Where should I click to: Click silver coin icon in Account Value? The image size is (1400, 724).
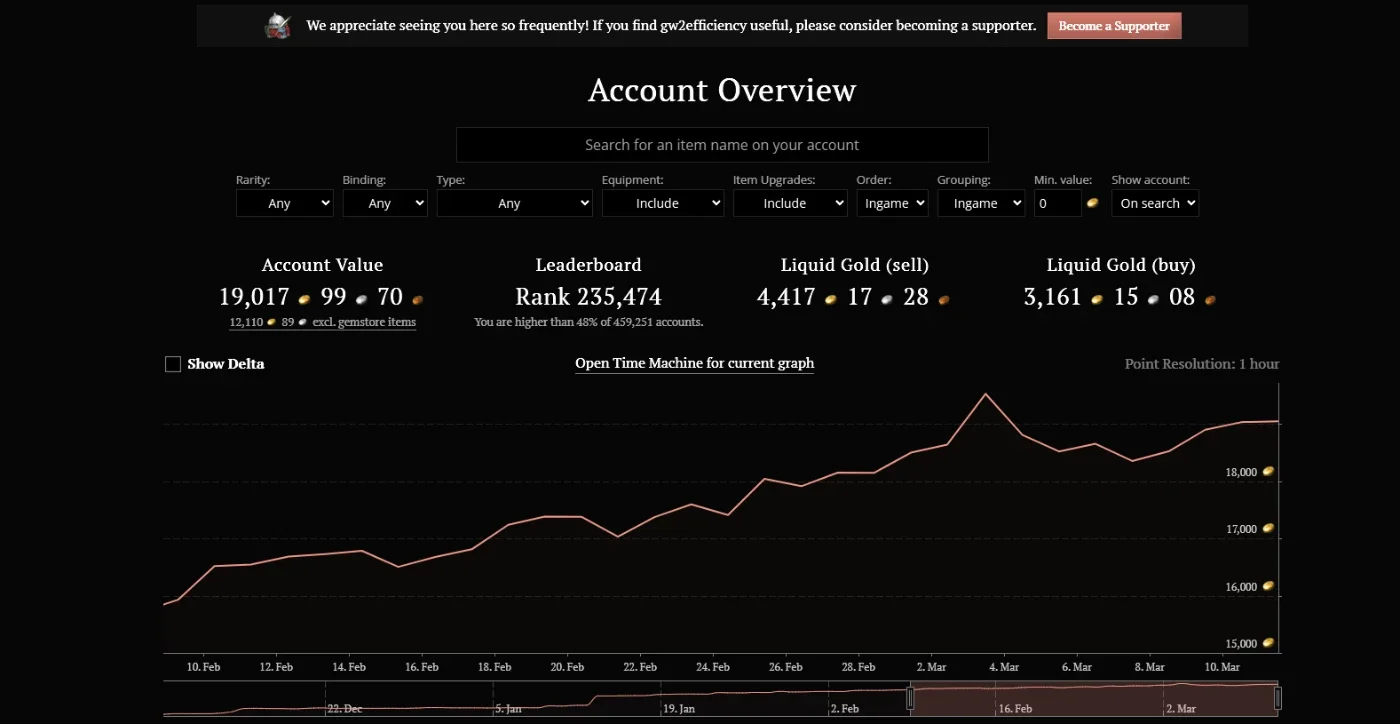pyautogui.click(x=362, y=298)
